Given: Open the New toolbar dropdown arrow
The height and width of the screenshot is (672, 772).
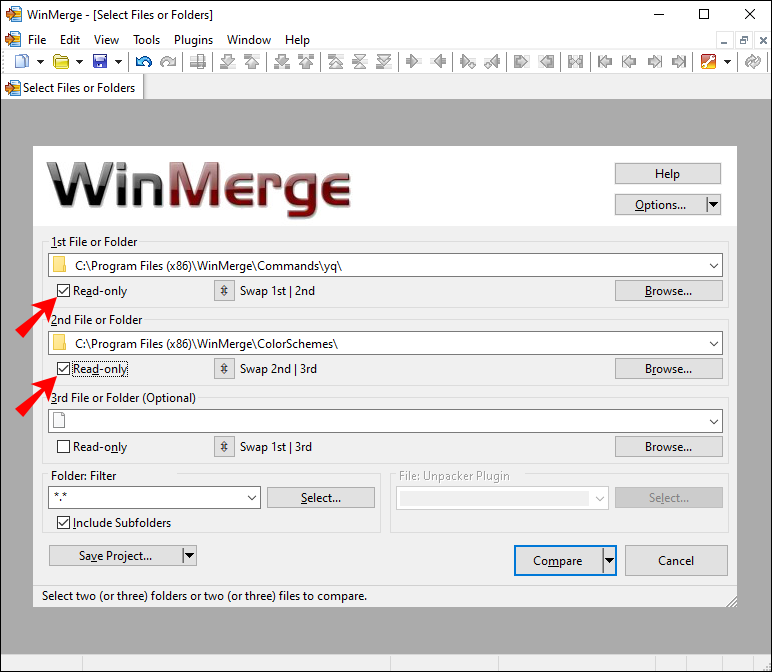Looking at the screenshot, I should point(40,62).
